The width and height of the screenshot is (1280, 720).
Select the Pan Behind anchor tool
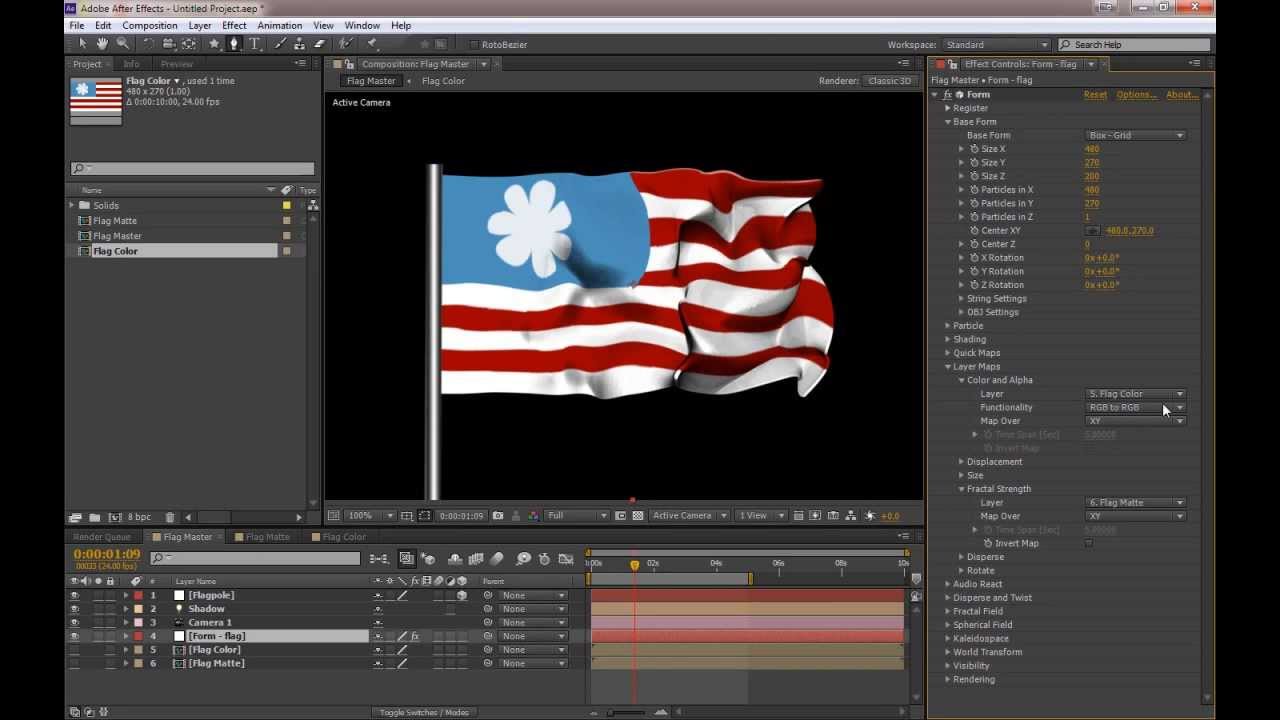pos(188,44)
